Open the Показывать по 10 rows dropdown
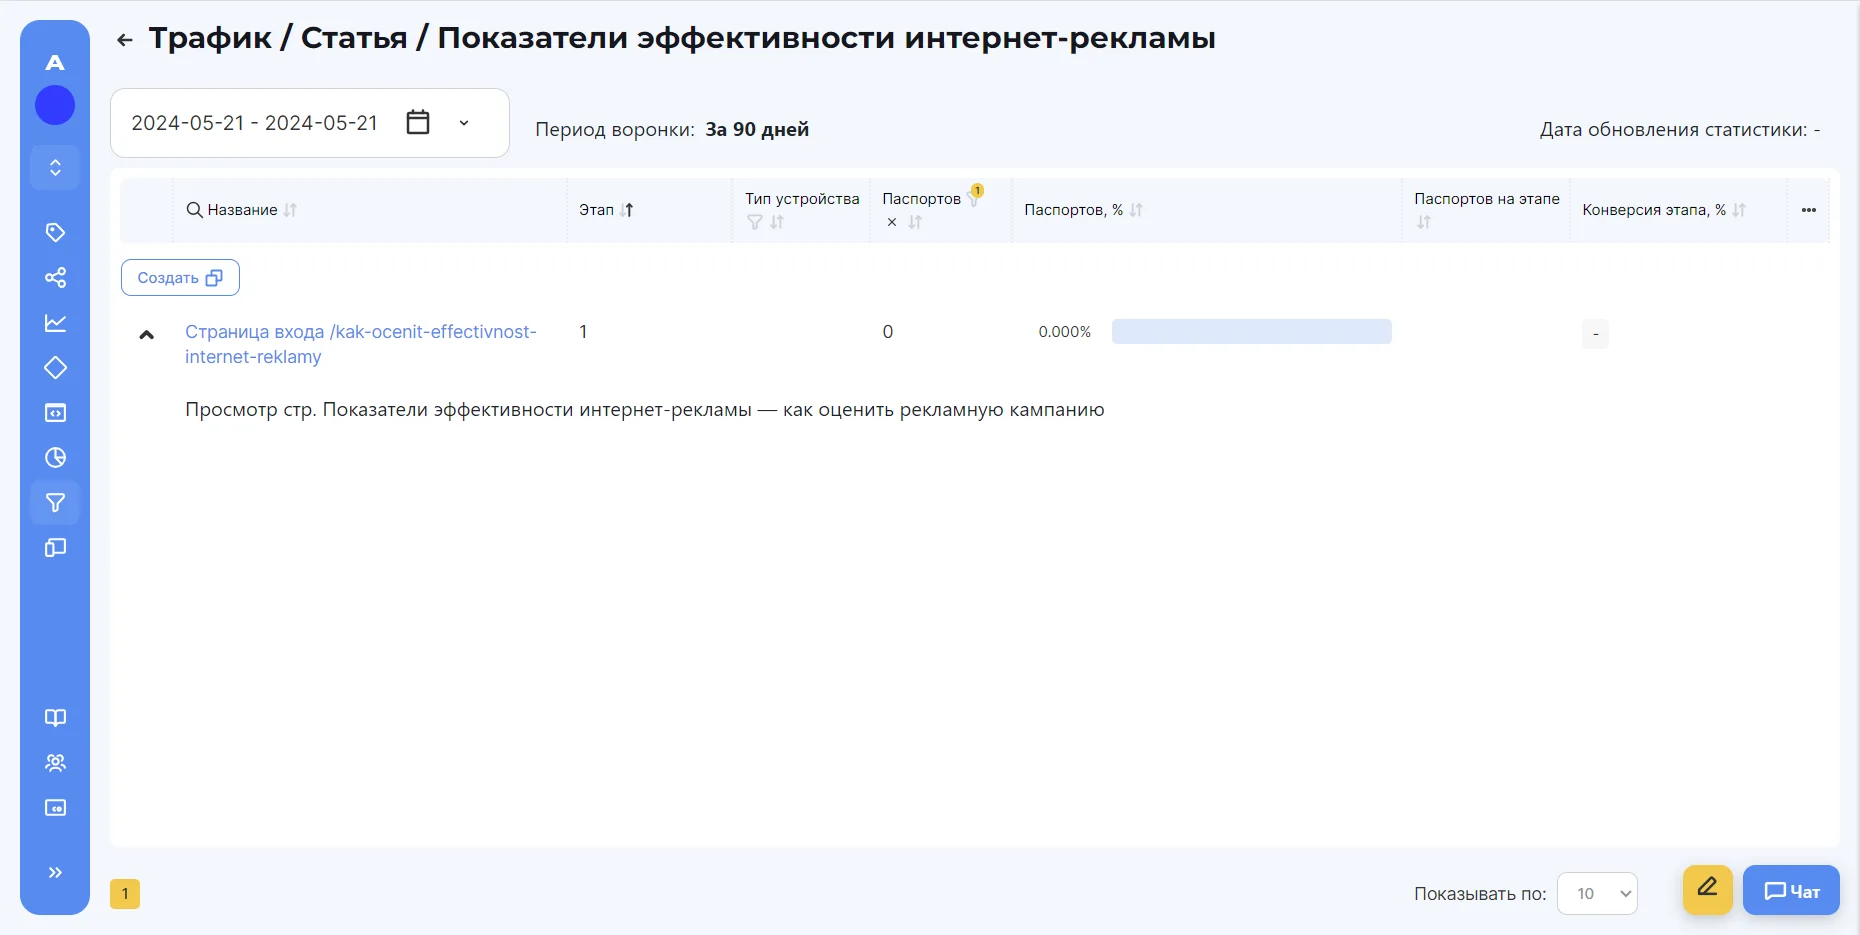Viewport: 1860px width, 935px height. click(1597, 894)
